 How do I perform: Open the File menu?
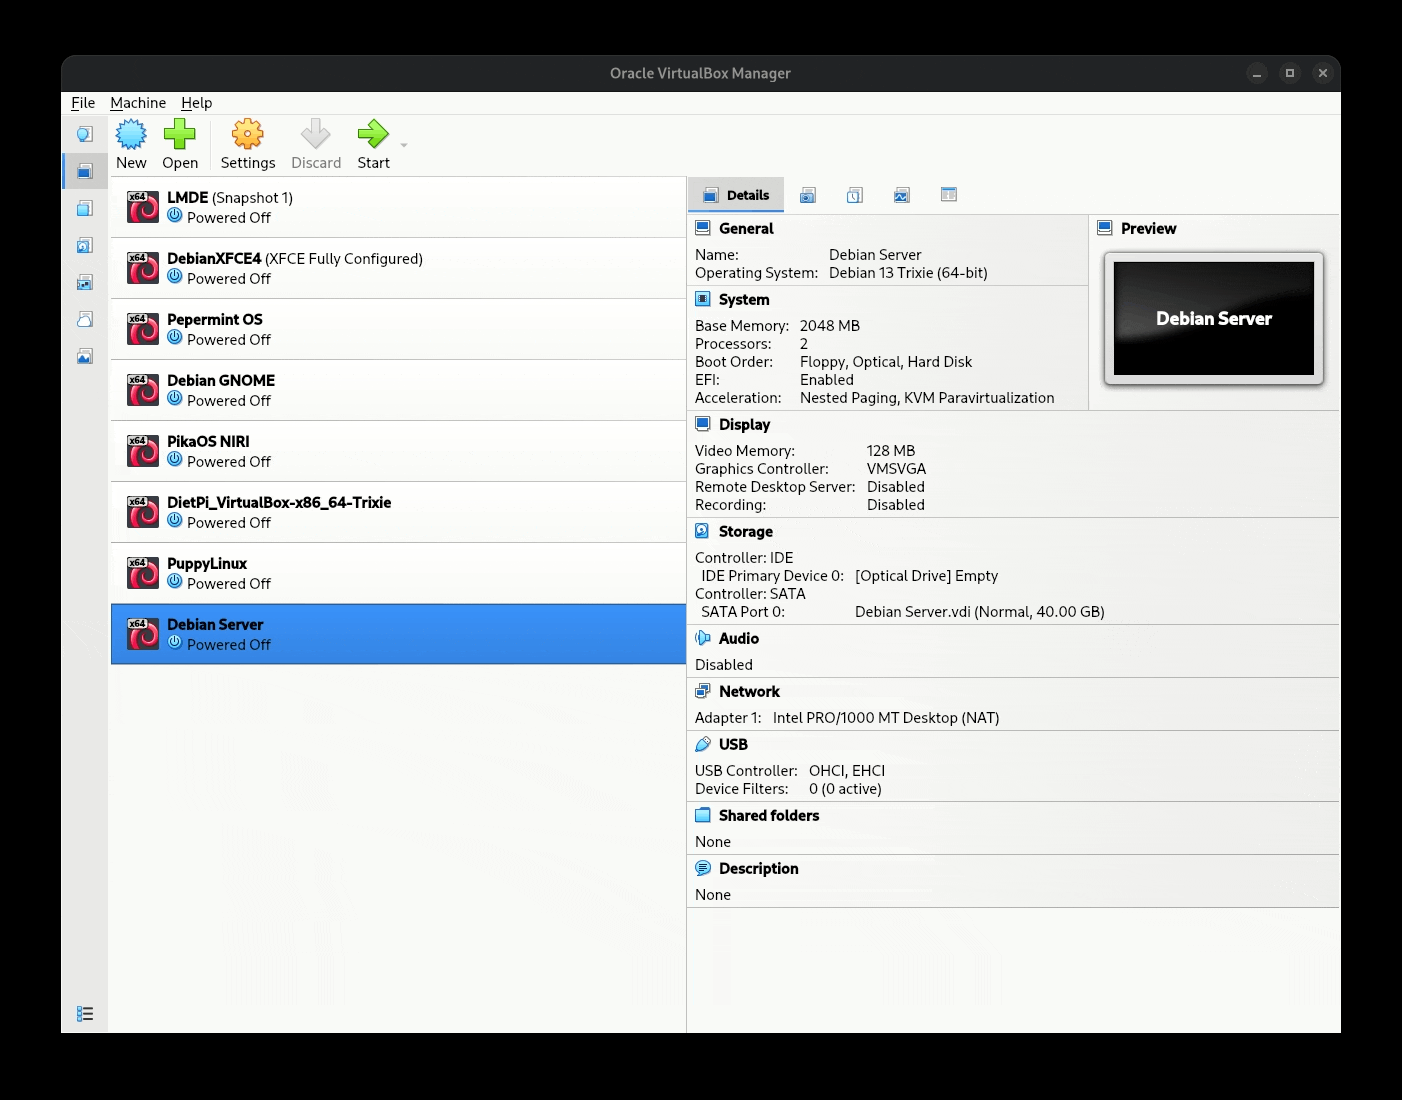[83, 103]
